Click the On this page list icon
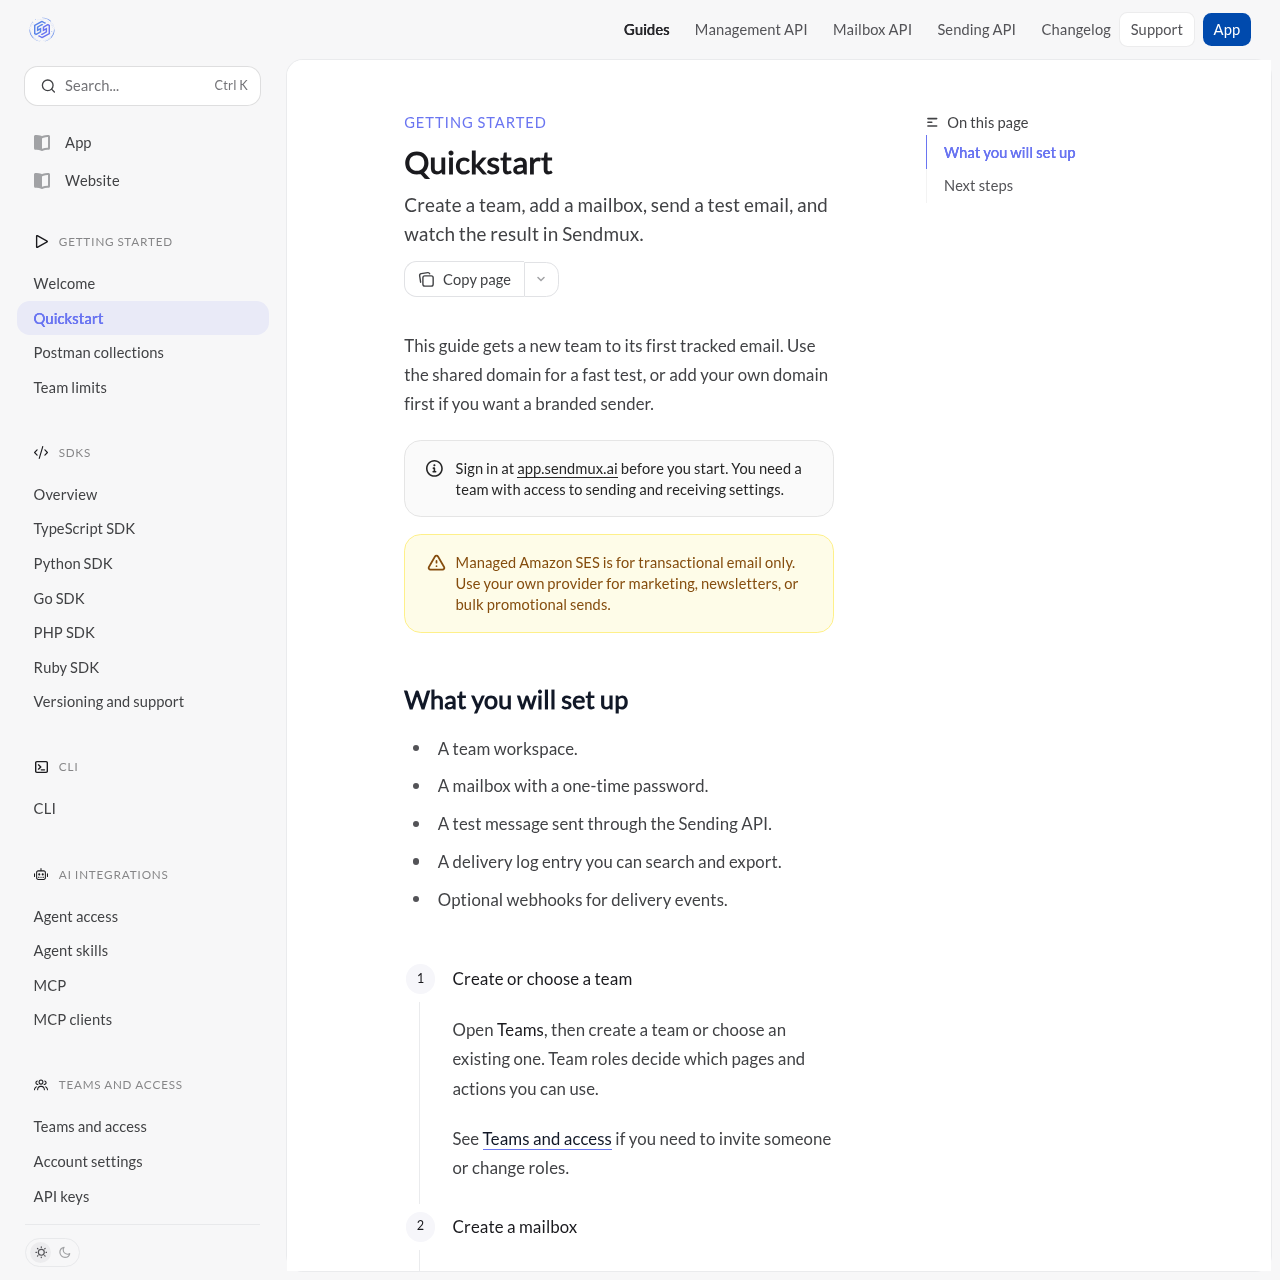The image size is (1280, 1280). pos(932,123)
